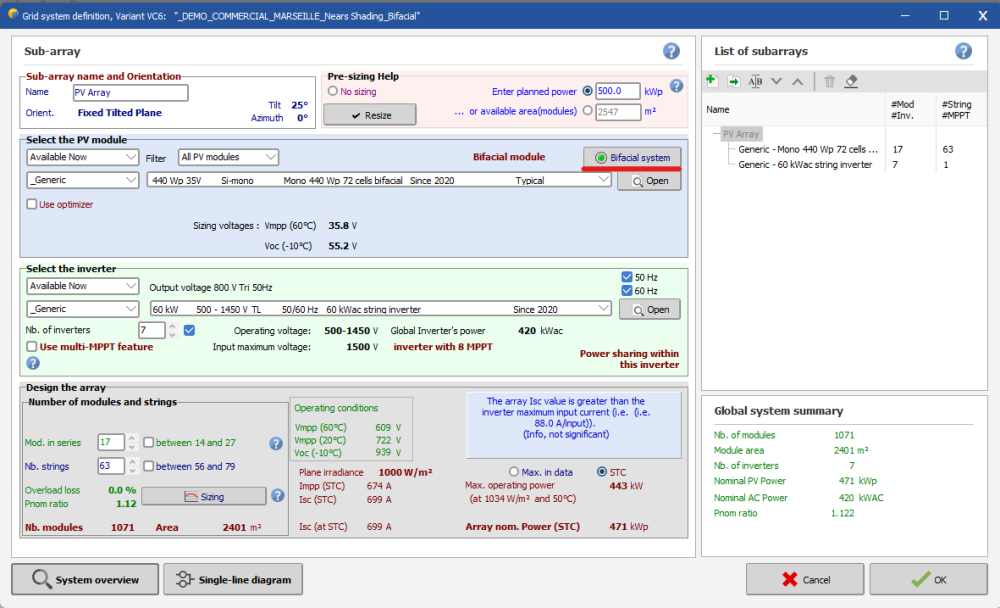Add a new subarray with the green plus icon
The width and height of the screenshot is (1000, 608).
[711, 81]
